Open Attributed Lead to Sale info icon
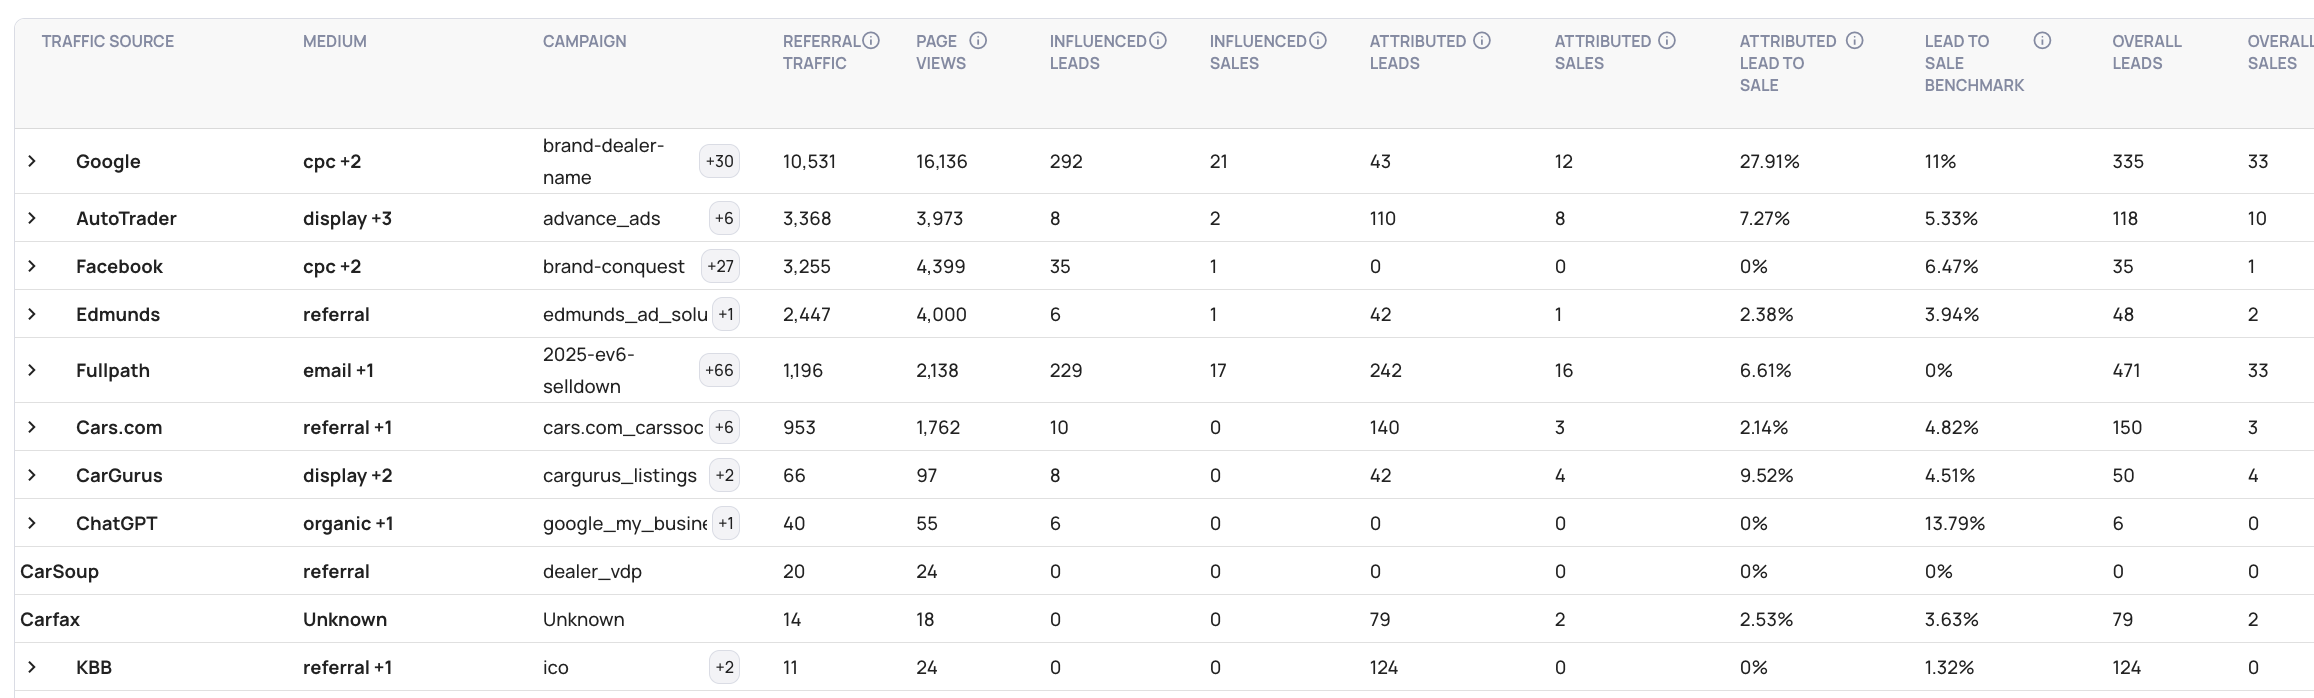 tap(1854, 41)
